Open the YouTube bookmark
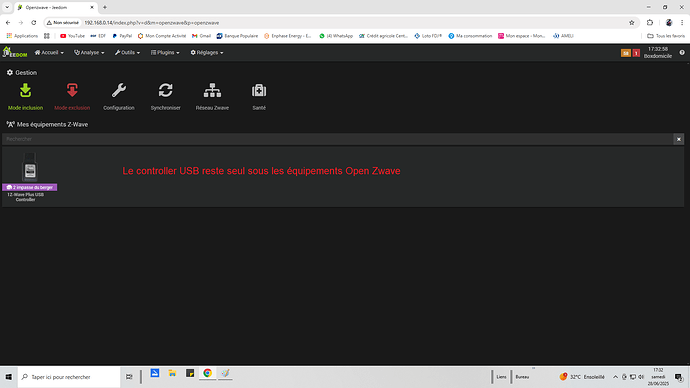This screenshot has width=690, height=388. coord(72,36)
